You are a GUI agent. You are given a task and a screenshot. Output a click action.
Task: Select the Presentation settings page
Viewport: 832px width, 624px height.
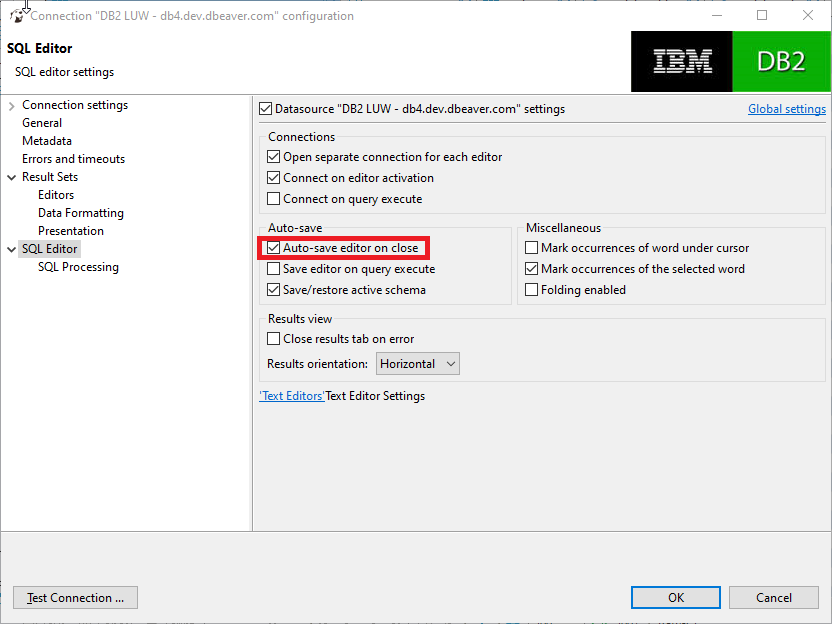[70, 230]
